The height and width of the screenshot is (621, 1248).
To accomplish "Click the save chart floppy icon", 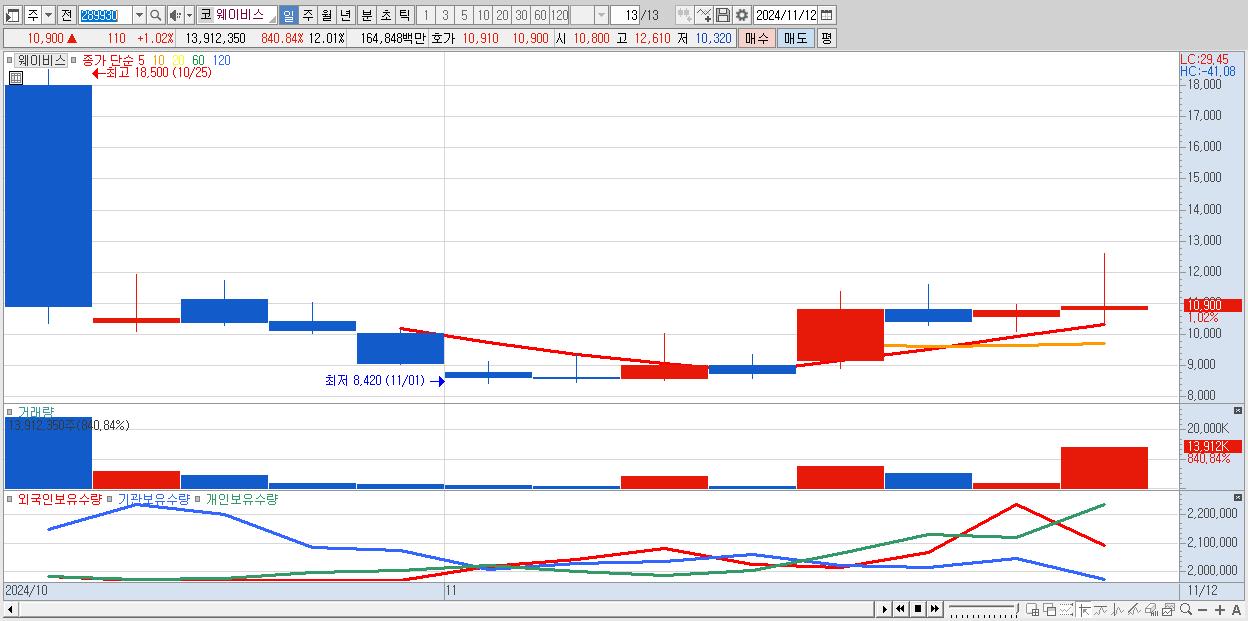I will [722, 15].
